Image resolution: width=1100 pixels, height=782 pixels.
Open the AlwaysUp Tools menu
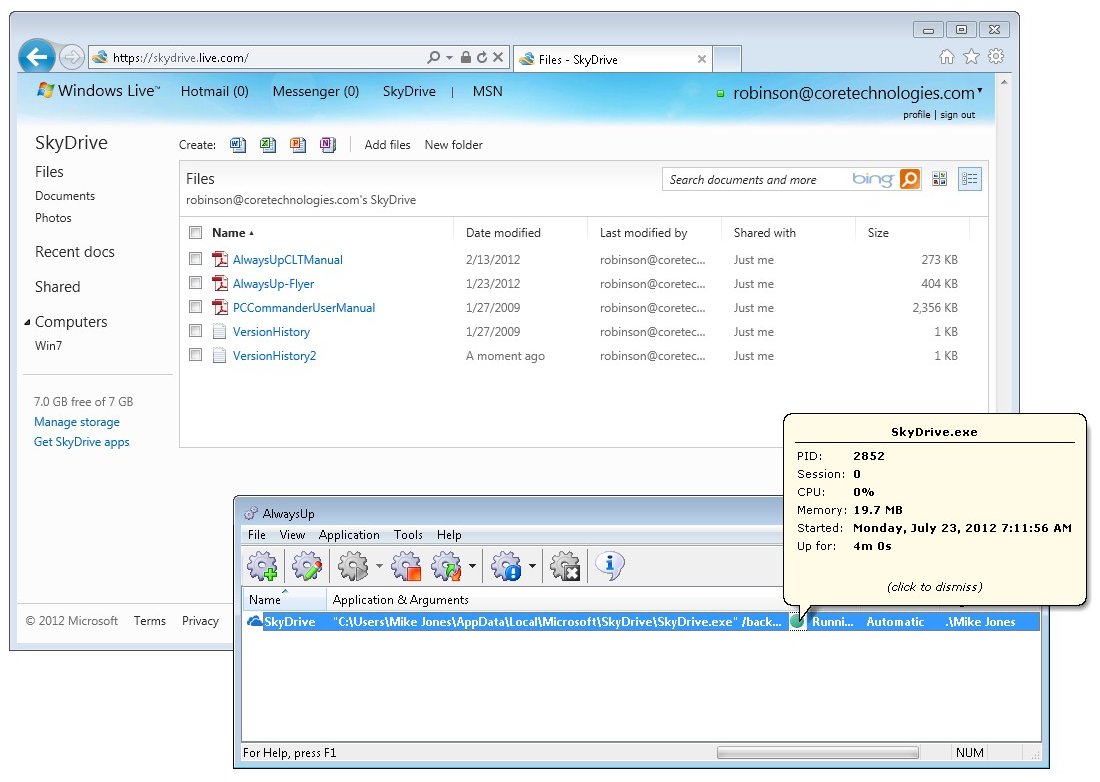[408, 534]
